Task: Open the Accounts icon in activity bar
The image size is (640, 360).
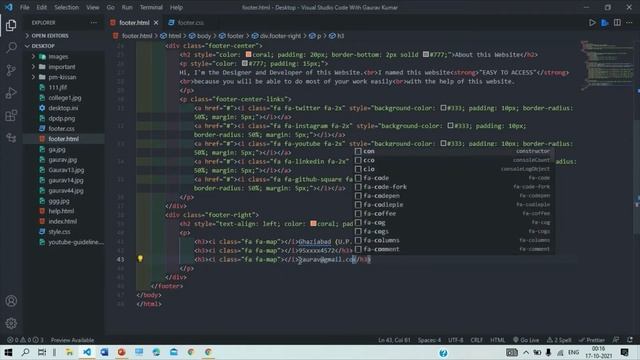Action: 11,301
